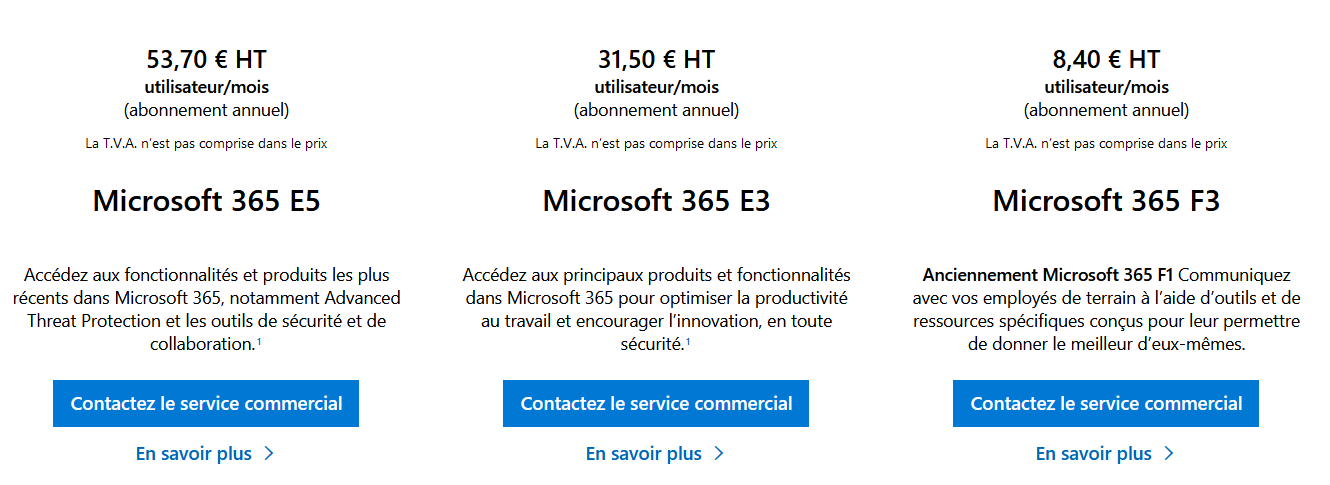Contact sales for Microsoft 365 E3
Viewport: 1330px width, 485px height.
656,404
